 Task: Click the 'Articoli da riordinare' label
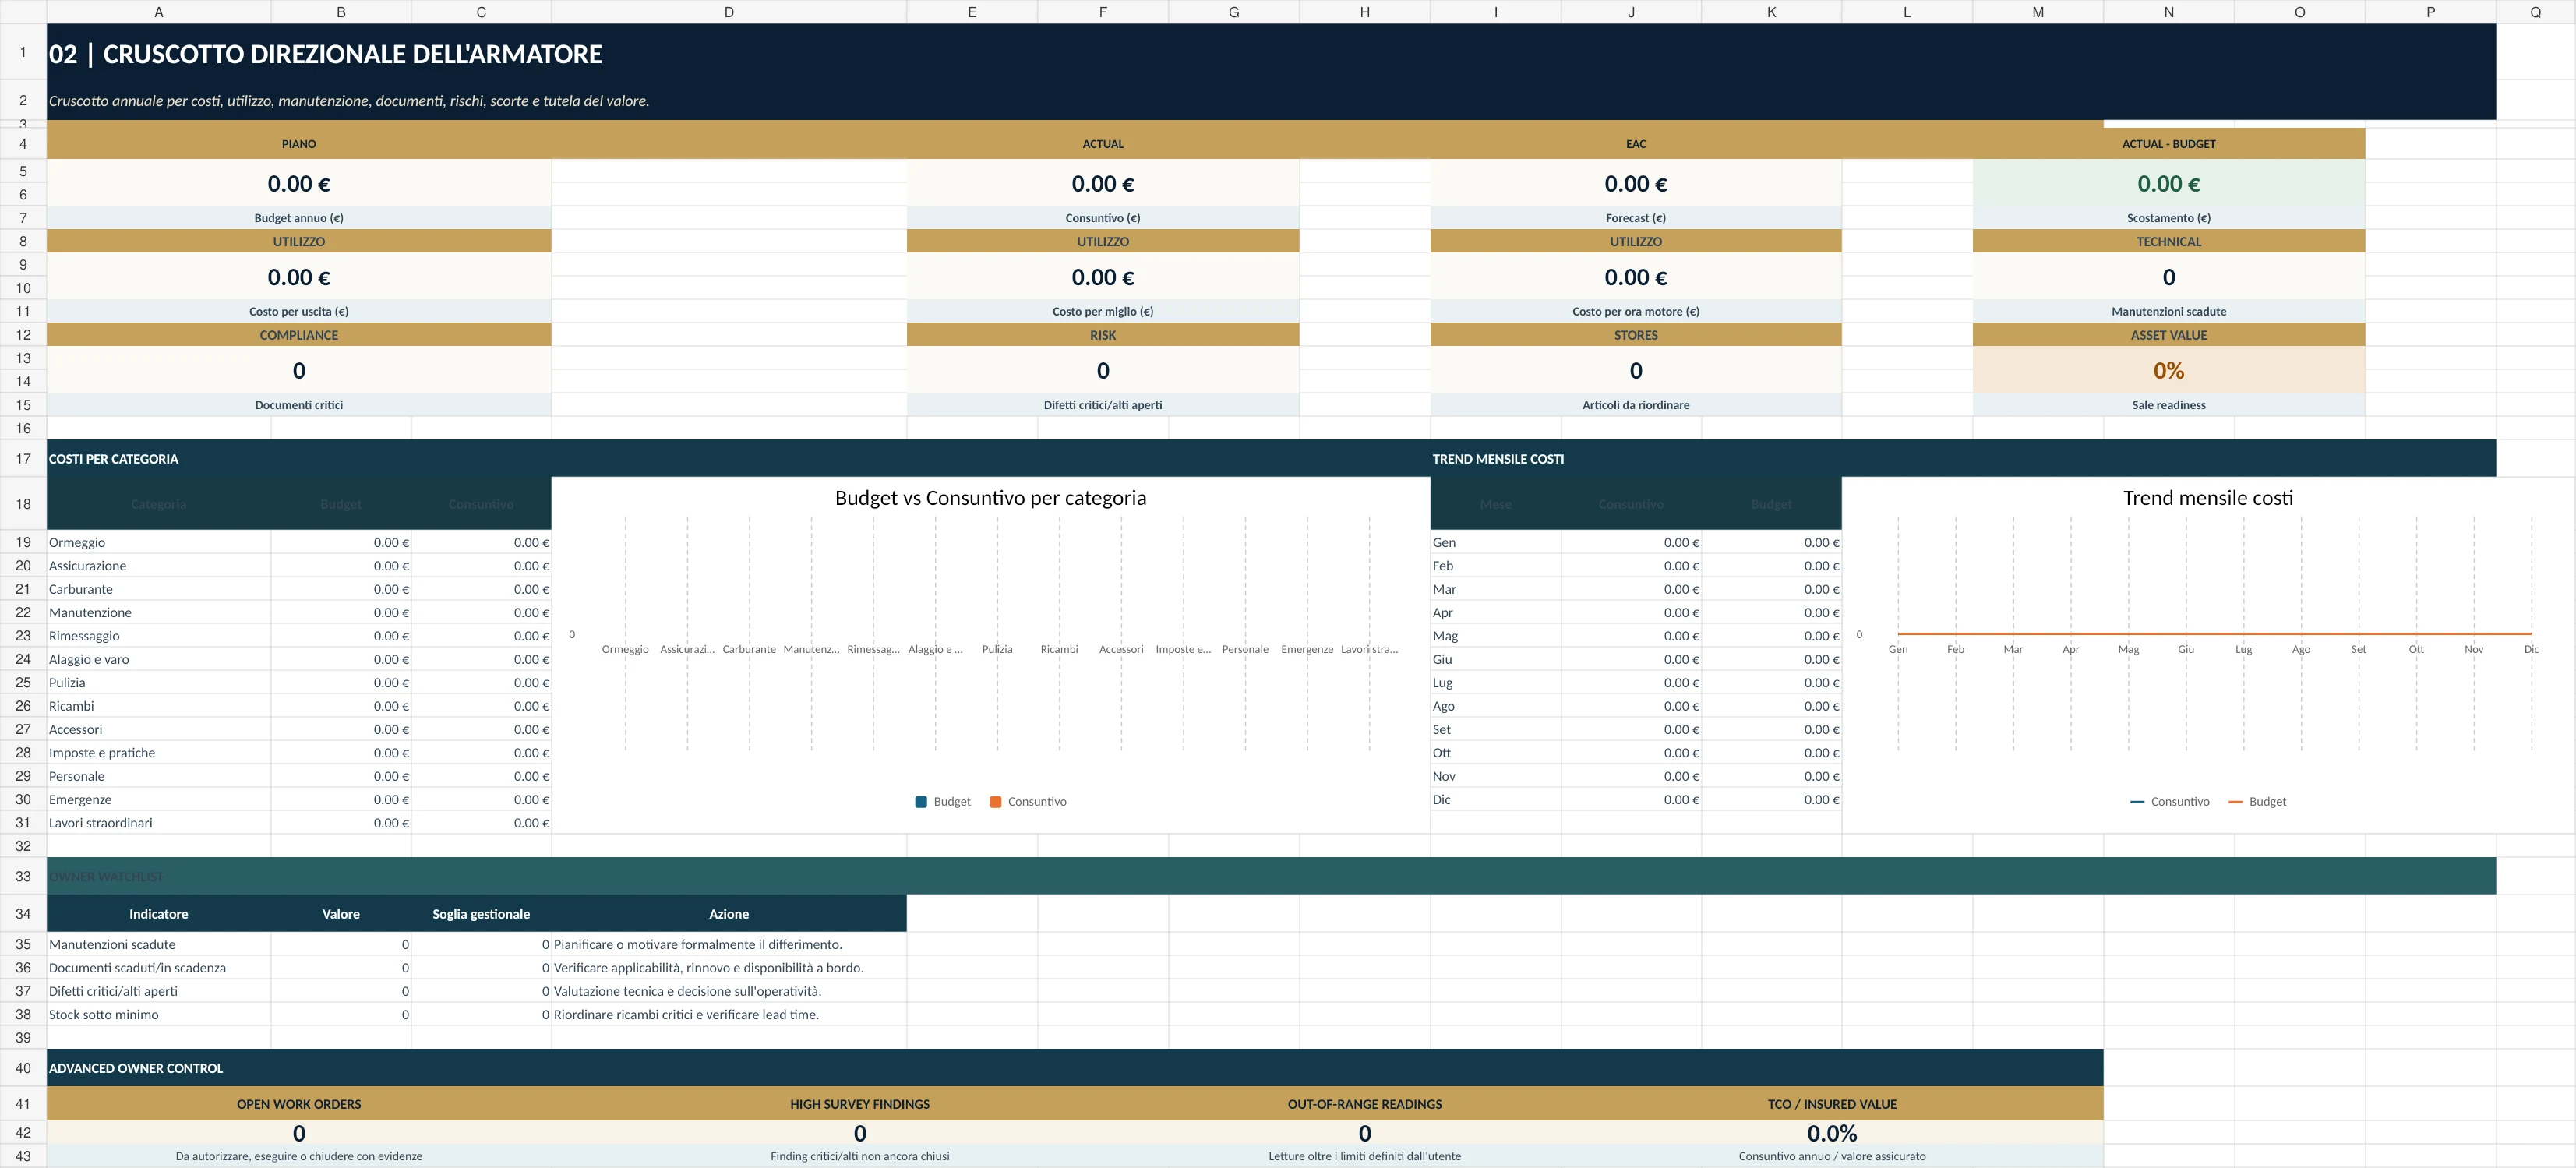click(x=1635, y=405)
